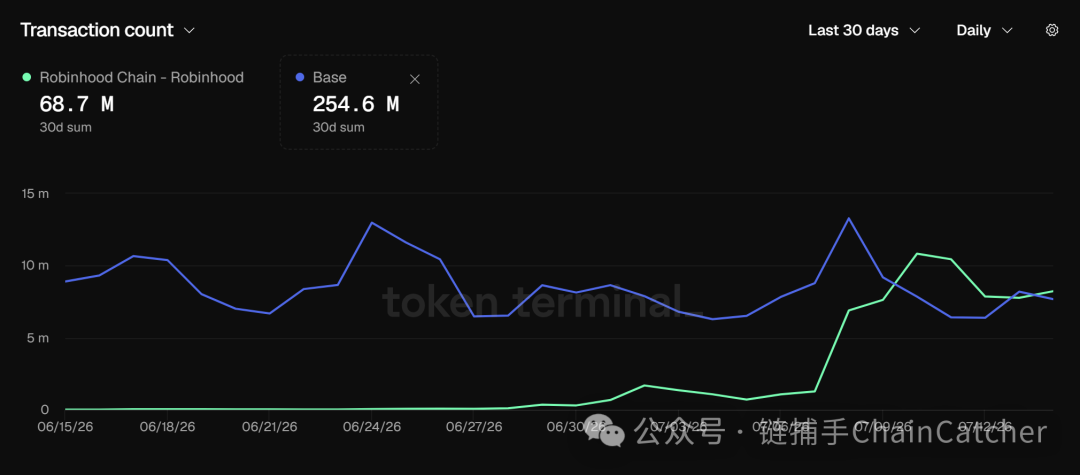This screenshot has width=1080, height=475.
Task: Click the 06/21/26 date axis label
Action: pos(269,427)
